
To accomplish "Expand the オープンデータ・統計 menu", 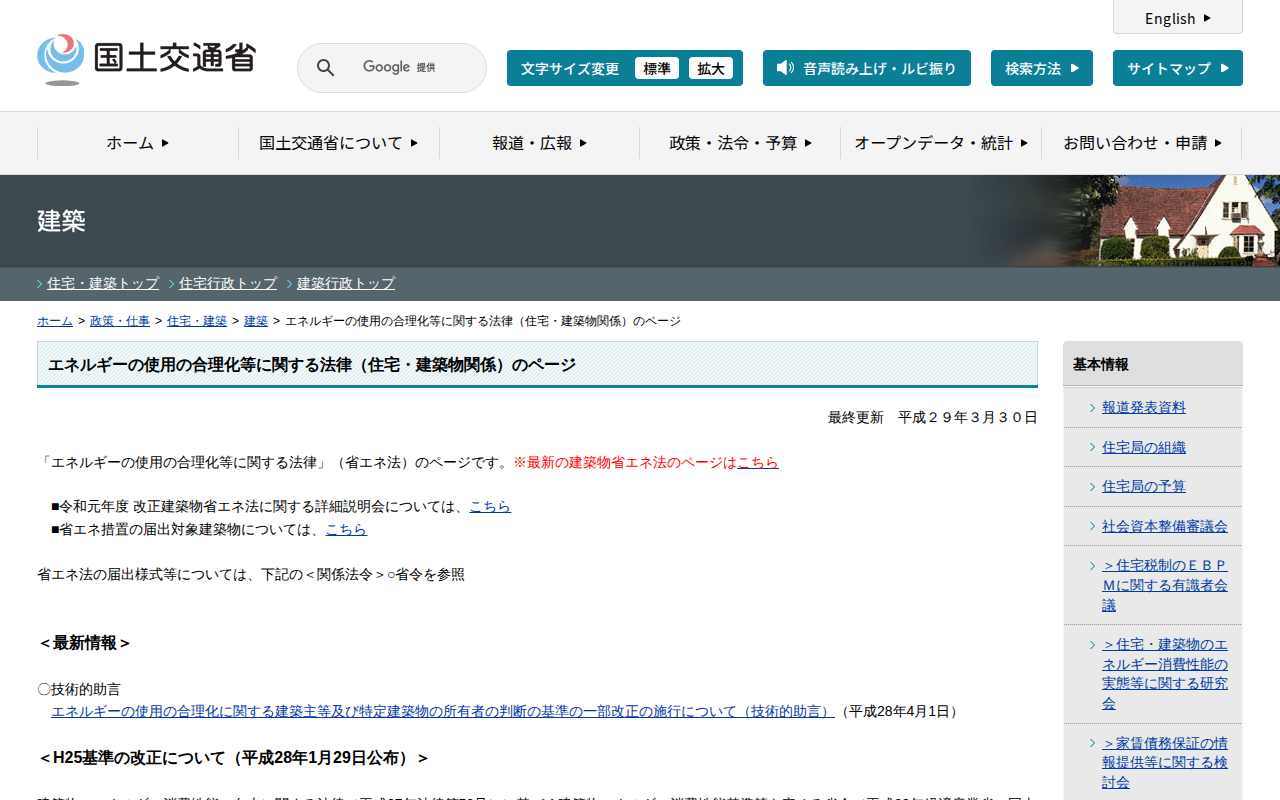I will pyautogui.click(x=940, y=143).
